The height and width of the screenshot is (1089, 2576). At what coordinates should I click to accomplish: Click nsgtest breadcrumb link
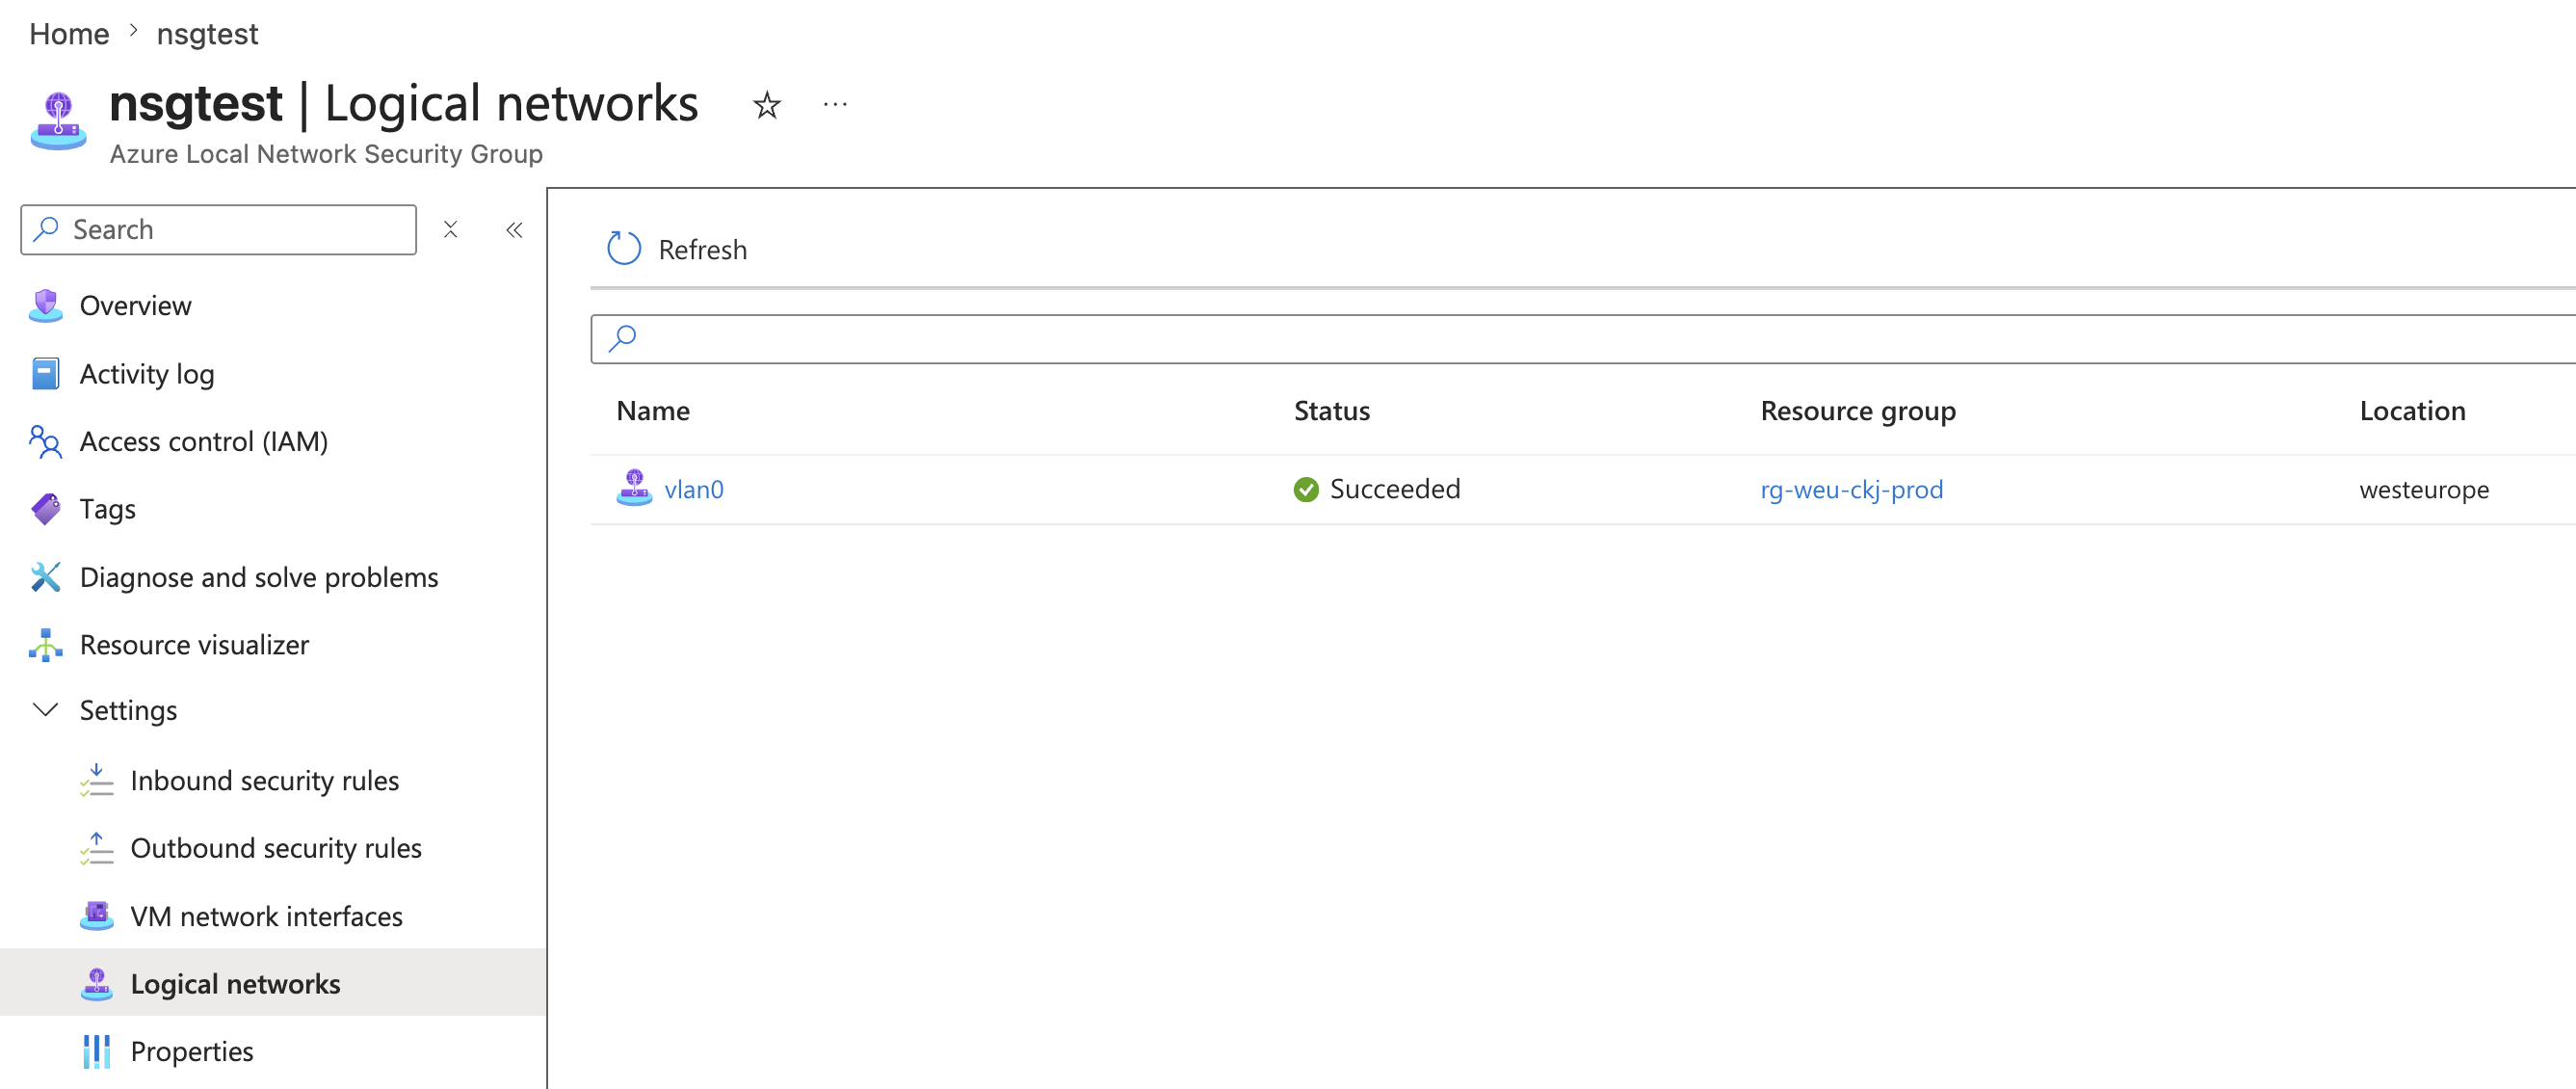(x=207, y=34)
